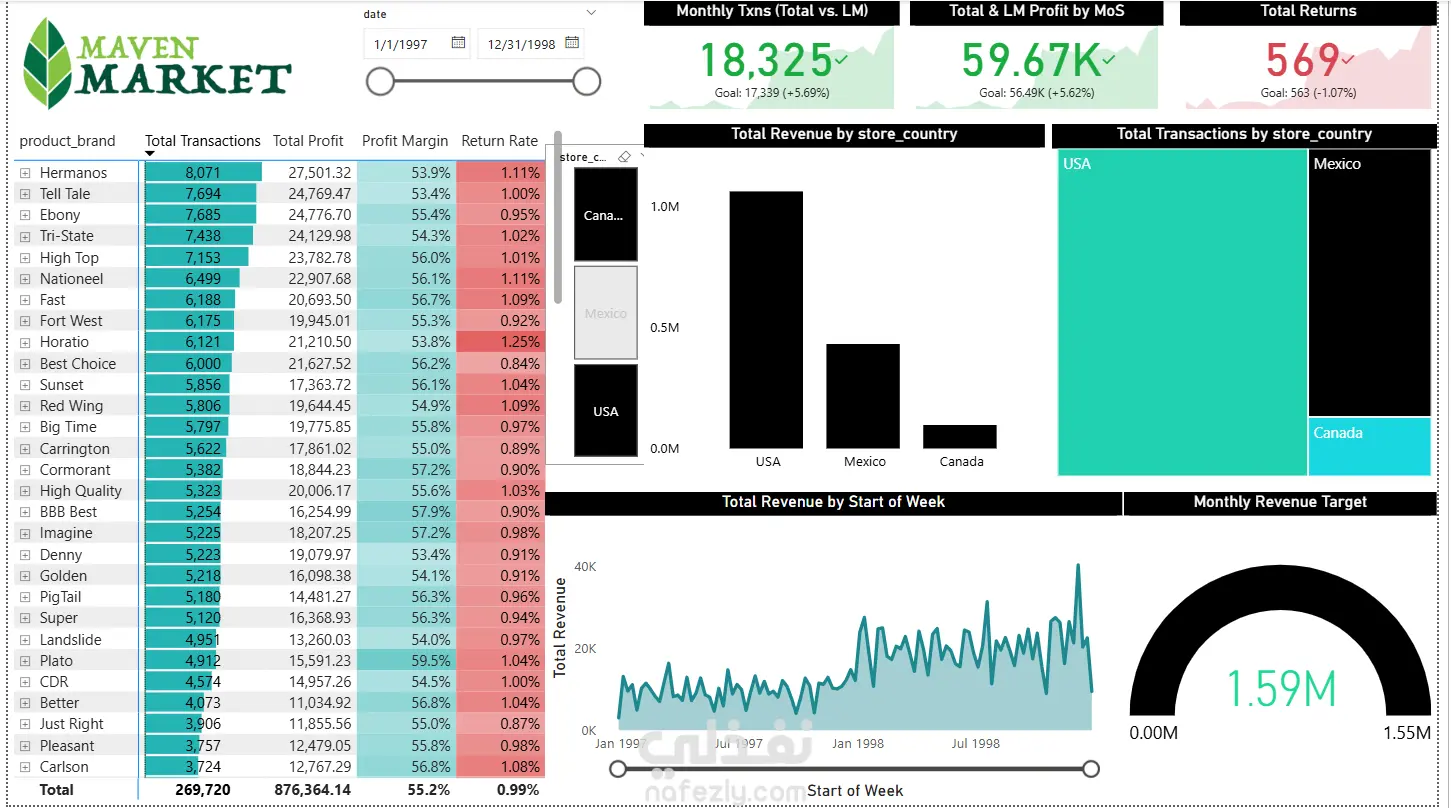This screenshot has width=1451, height=808.
Task: Toggle the USA slicer tile
Action: (x=606, y=411)
